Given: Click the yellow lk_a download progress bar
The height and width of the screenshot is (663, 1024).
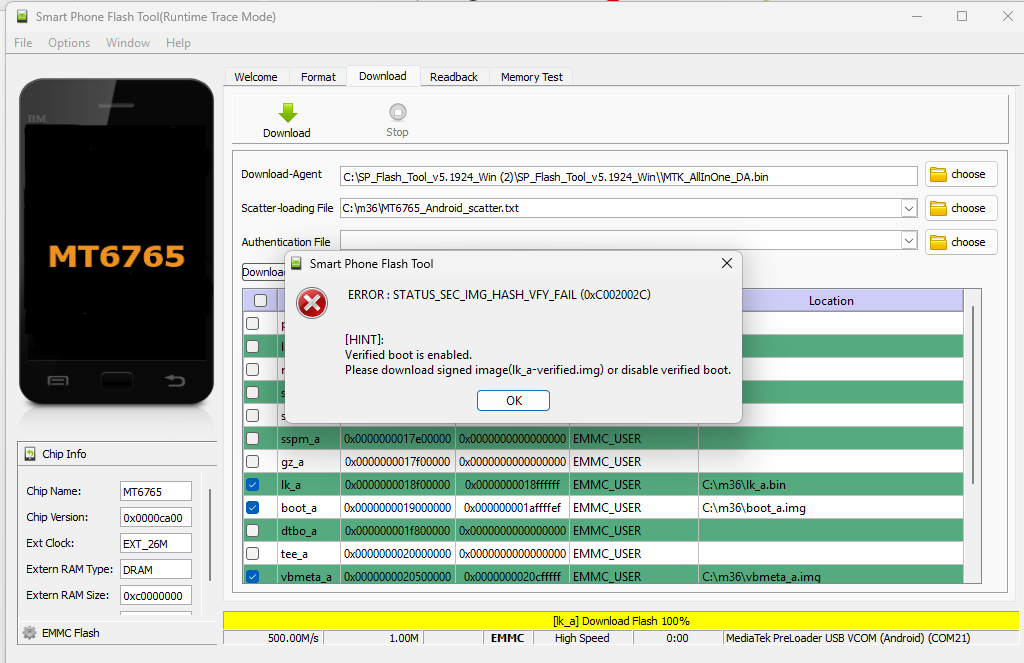Looking at the screenshot, I should pyautogui.click(x=620, y=621).
